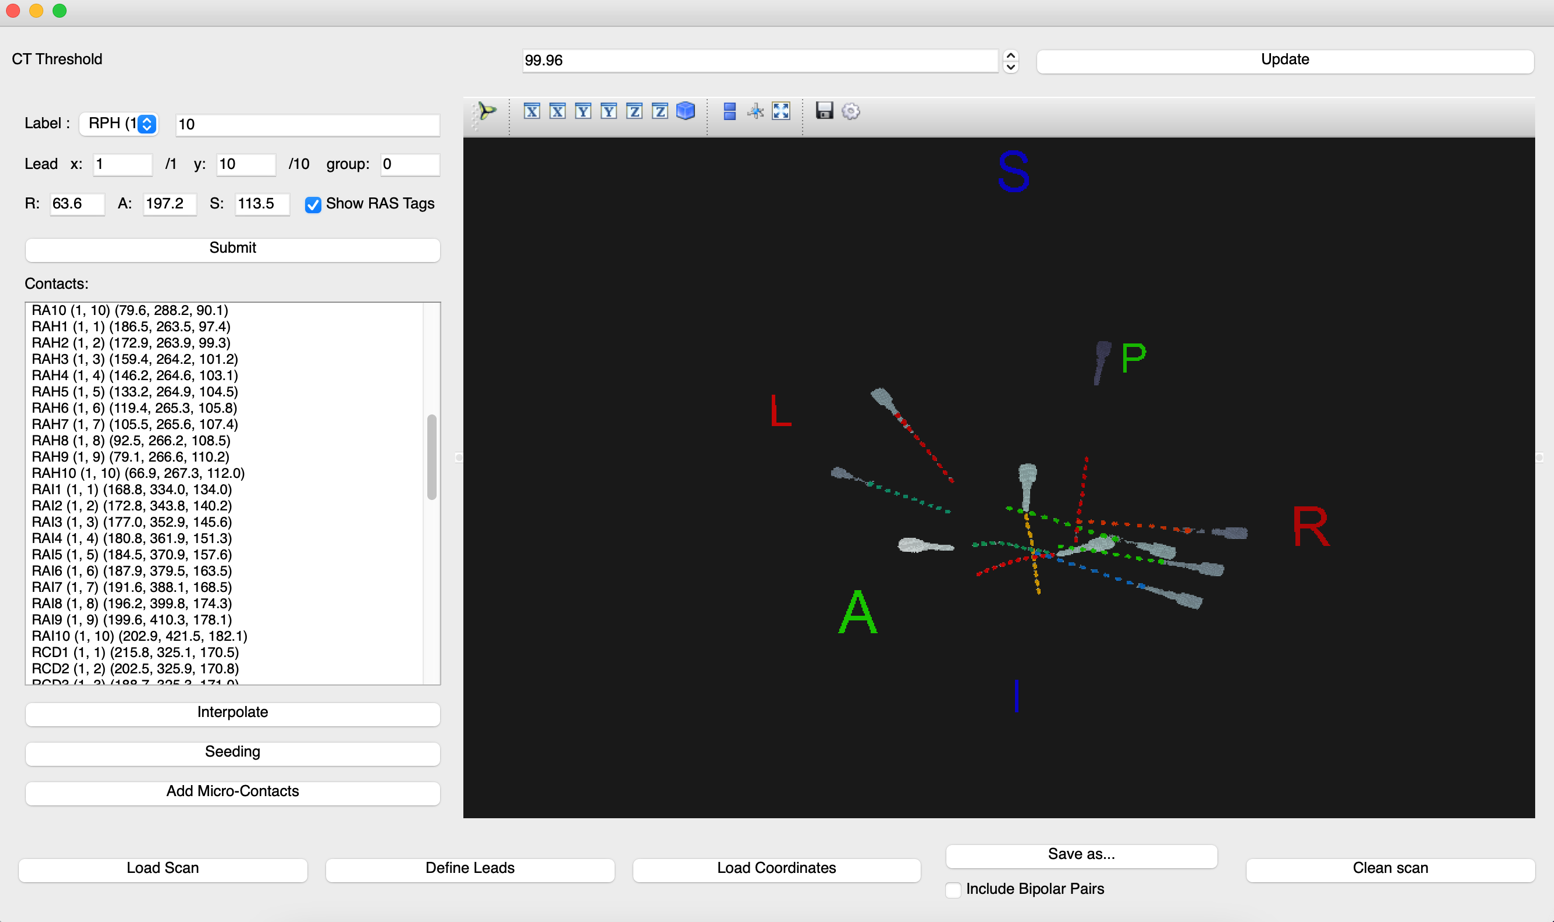Decrease CT Threshold with down arrow
This screenshot has width=1554, height=922.
click(1011, 67)
